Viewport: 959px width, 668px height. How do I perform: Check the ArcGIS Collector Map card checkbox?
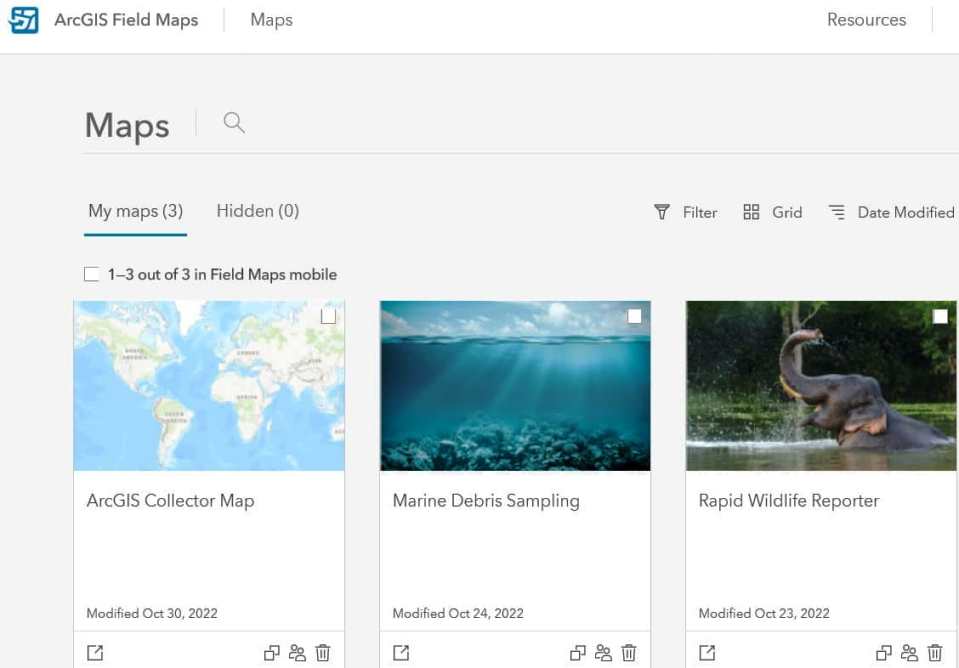[x=328, y=316]
